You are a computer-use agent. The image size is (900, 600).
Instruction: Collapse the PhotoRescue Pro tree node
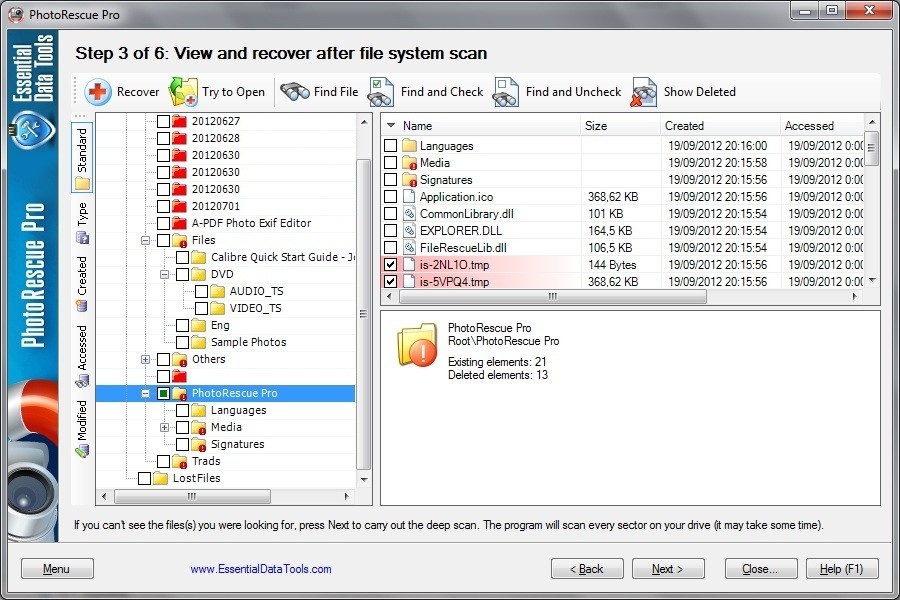146,393
